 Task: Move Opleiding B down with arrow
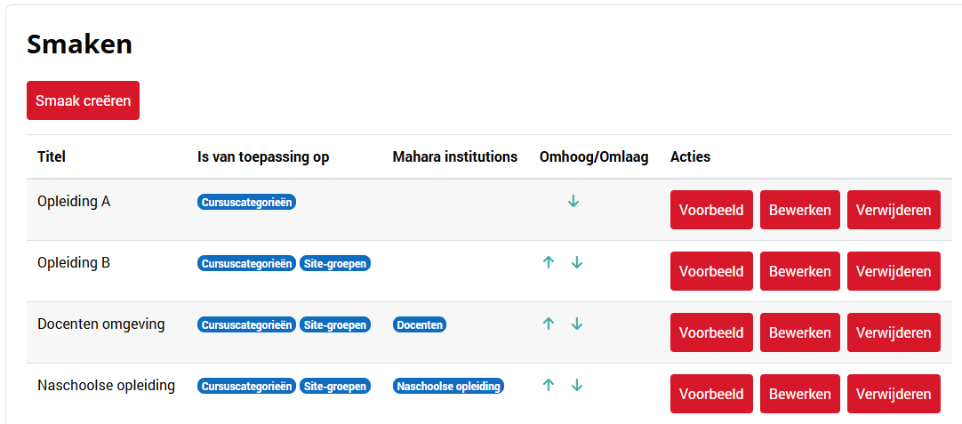pyautogui.click(x=577, y=263)
